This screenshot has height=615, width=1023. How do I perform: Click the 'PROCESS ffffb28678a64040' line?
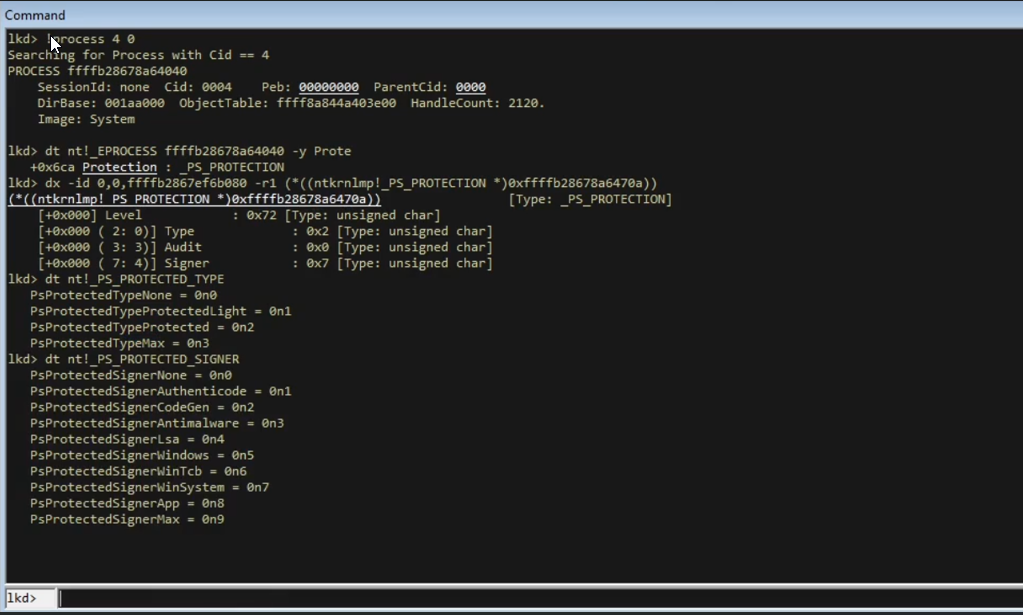click(97, 70)
